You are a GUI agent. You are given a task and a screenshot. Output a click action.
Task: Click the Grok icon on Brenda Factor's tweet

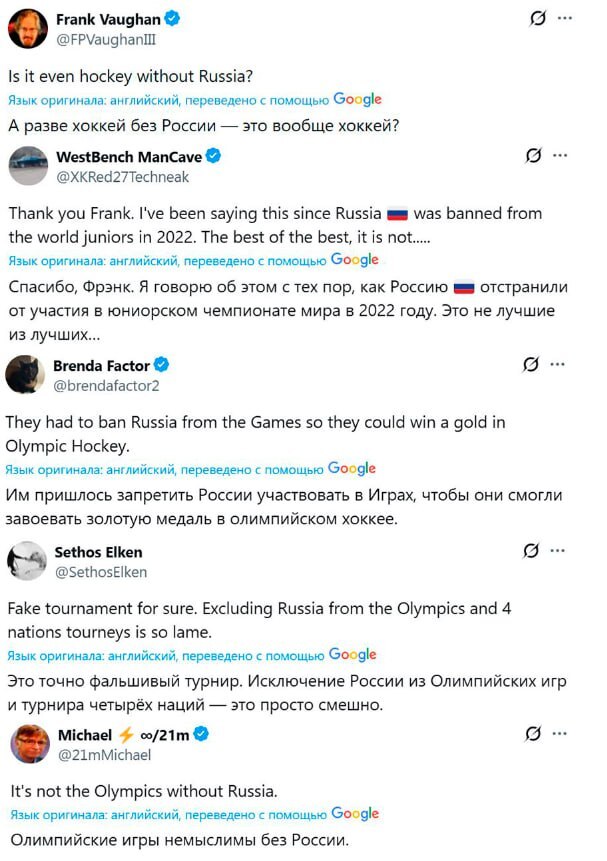click(x=533, y=365)
